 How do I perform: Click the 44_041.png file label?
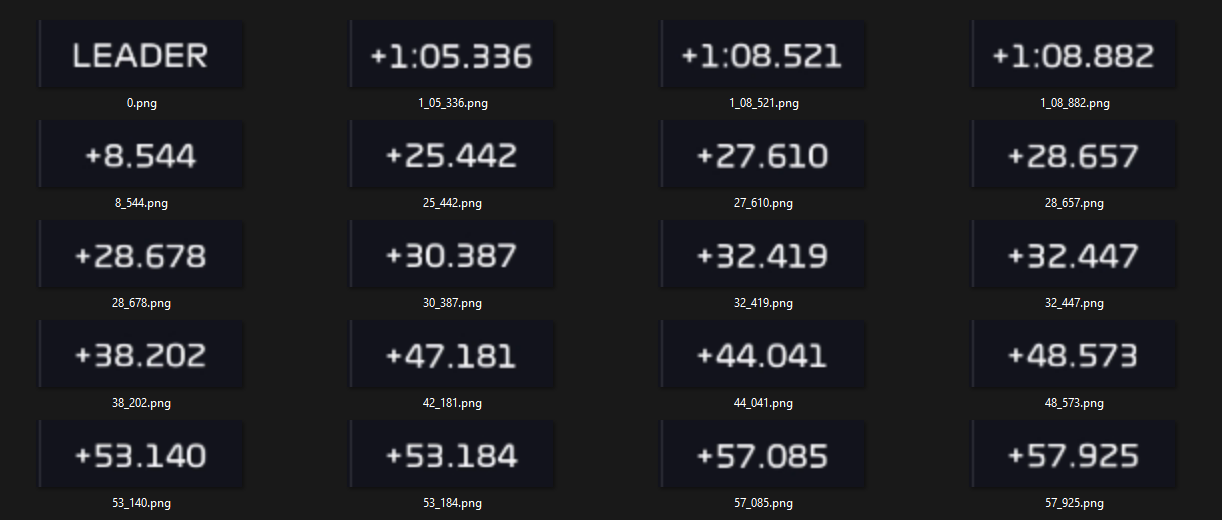point(763,403)
